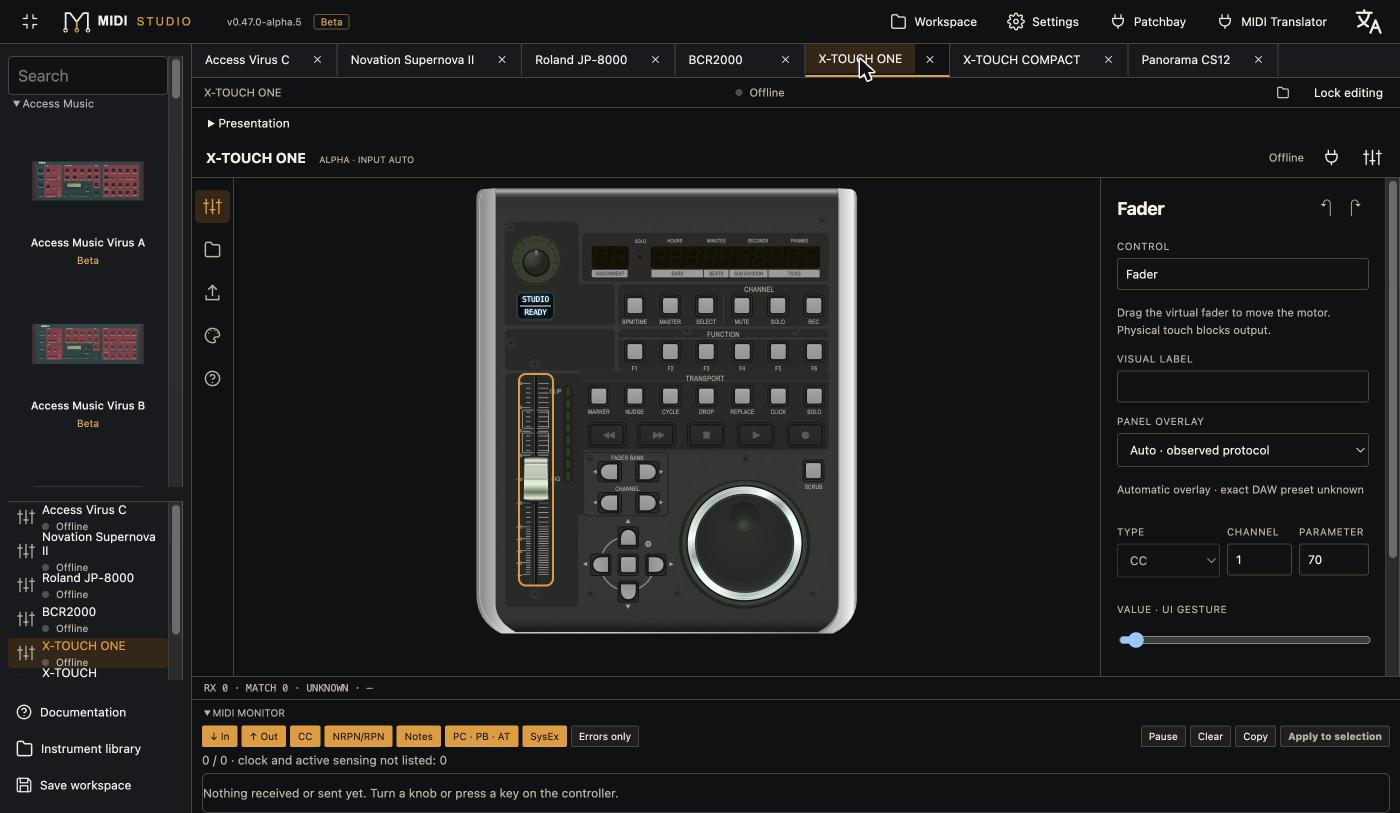Open the palette theme icon
This screenshot has height=813, width=1400.
pos(212,335)
